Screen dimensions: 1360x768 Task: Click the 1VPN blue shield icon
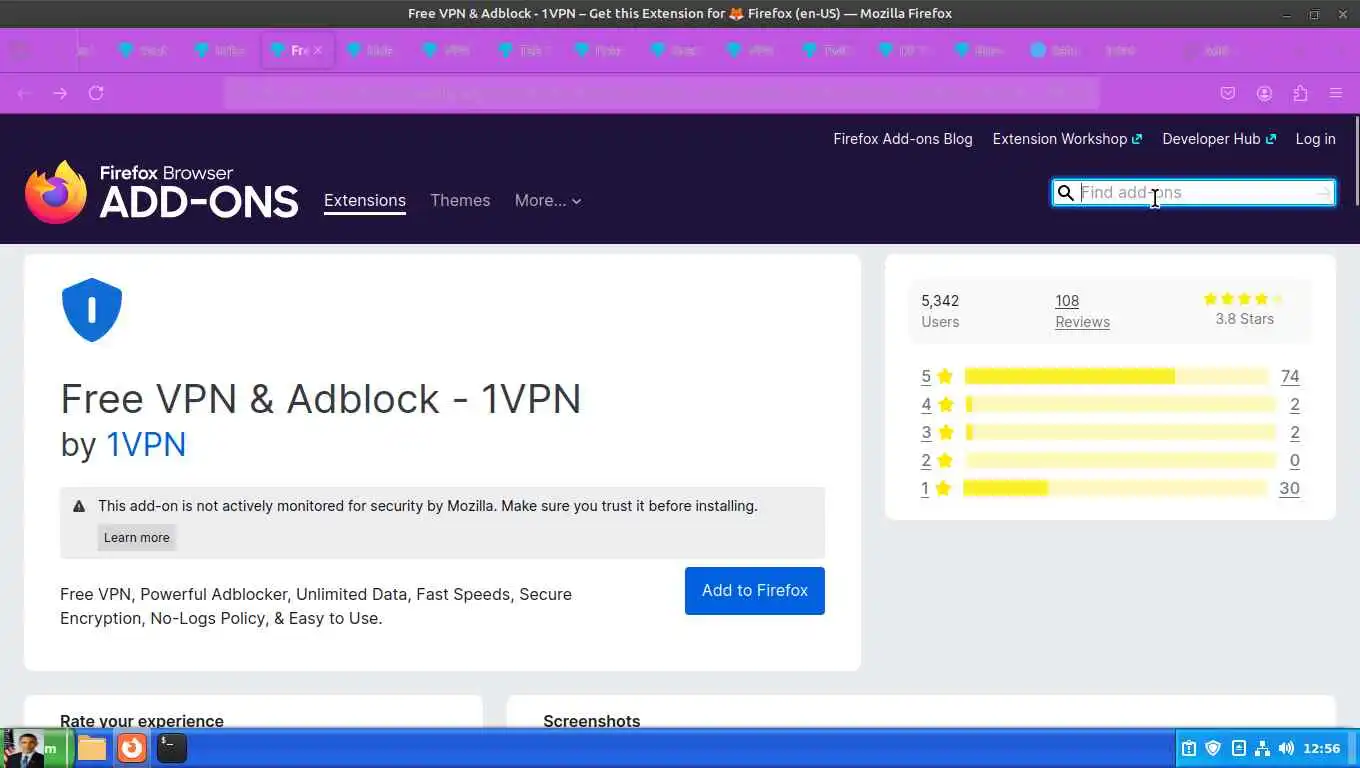[92, 310]
